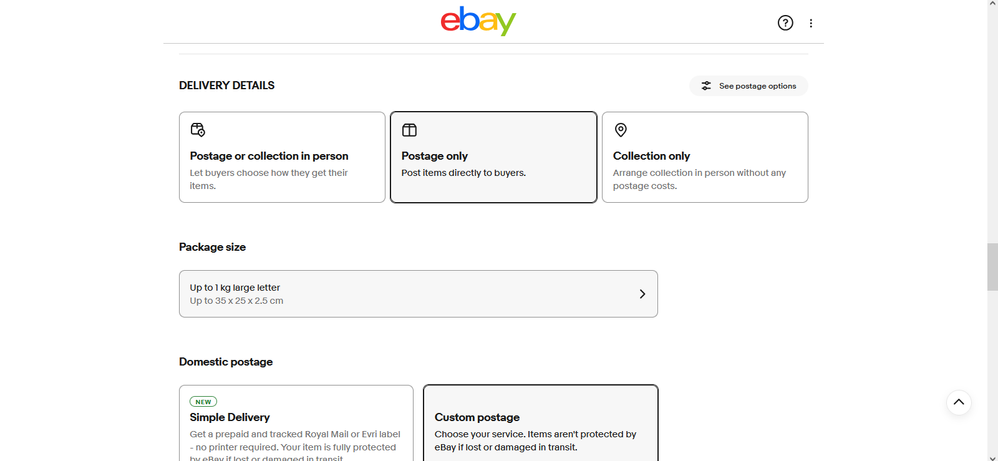Open the three-dot more options menu
The image size is (998, 461).
tap(811, 23)
